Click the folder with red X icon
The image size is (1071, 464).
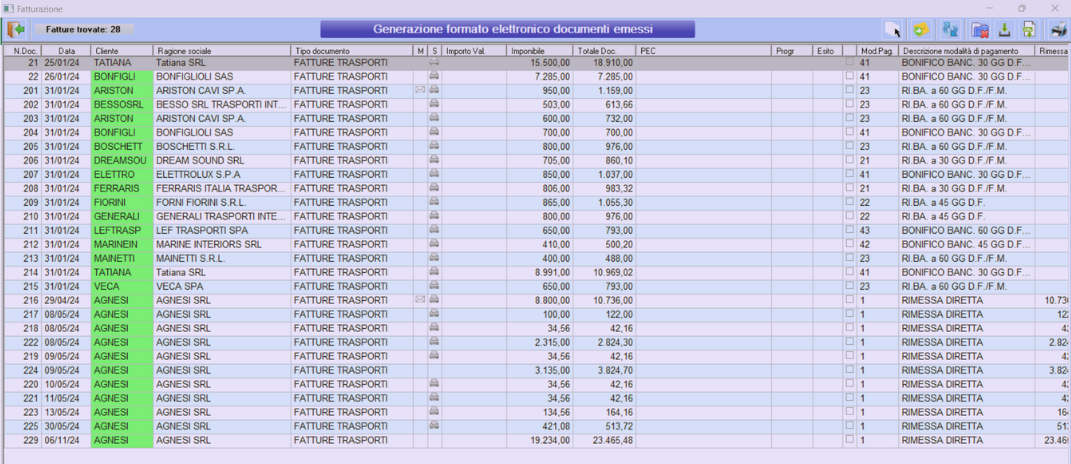pyautogui.click(x=981, y=30)
